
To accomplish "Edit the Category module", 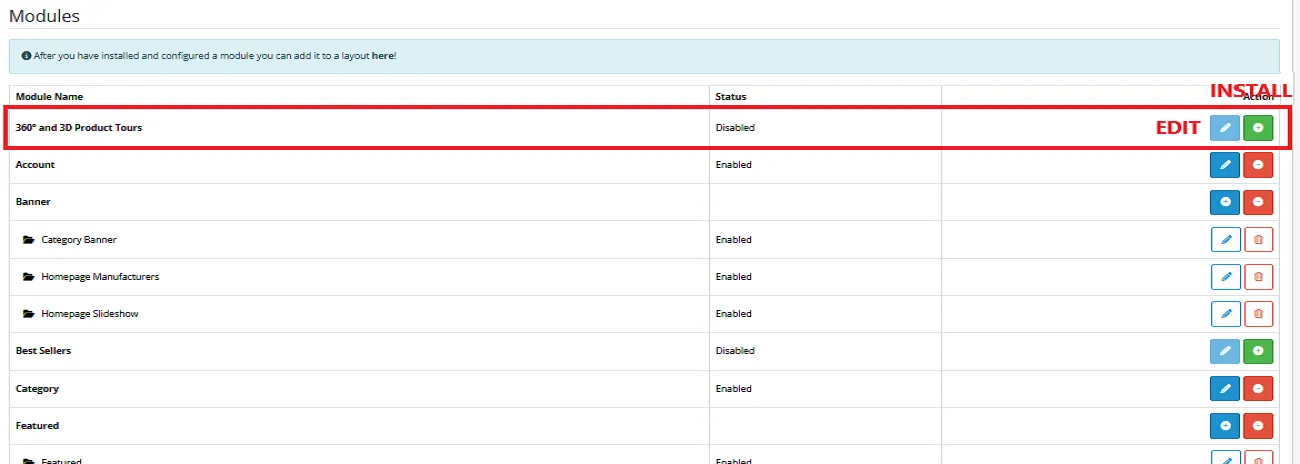I will tap(1225, 388).
